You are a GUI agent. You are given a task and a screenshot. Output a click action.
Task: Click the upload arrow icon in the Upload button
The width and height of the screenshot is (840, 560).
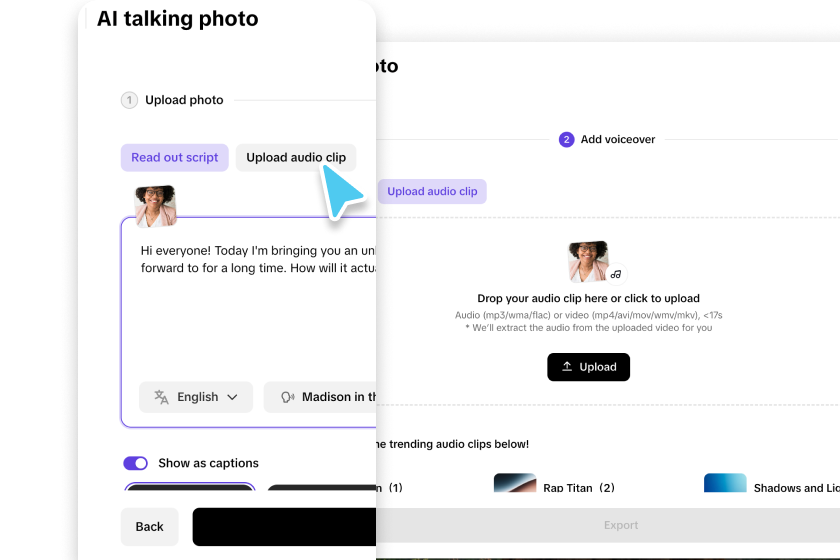point(567,367)
